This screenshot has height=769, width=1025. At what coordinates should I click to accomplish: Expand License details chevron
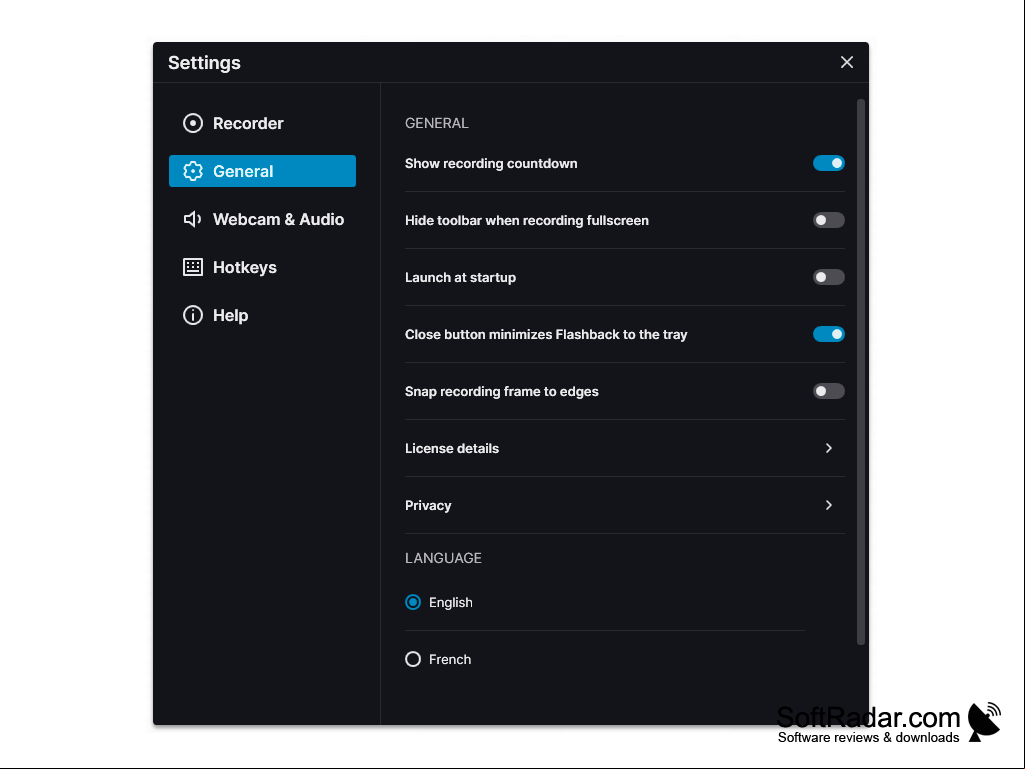tap(828, 448)
